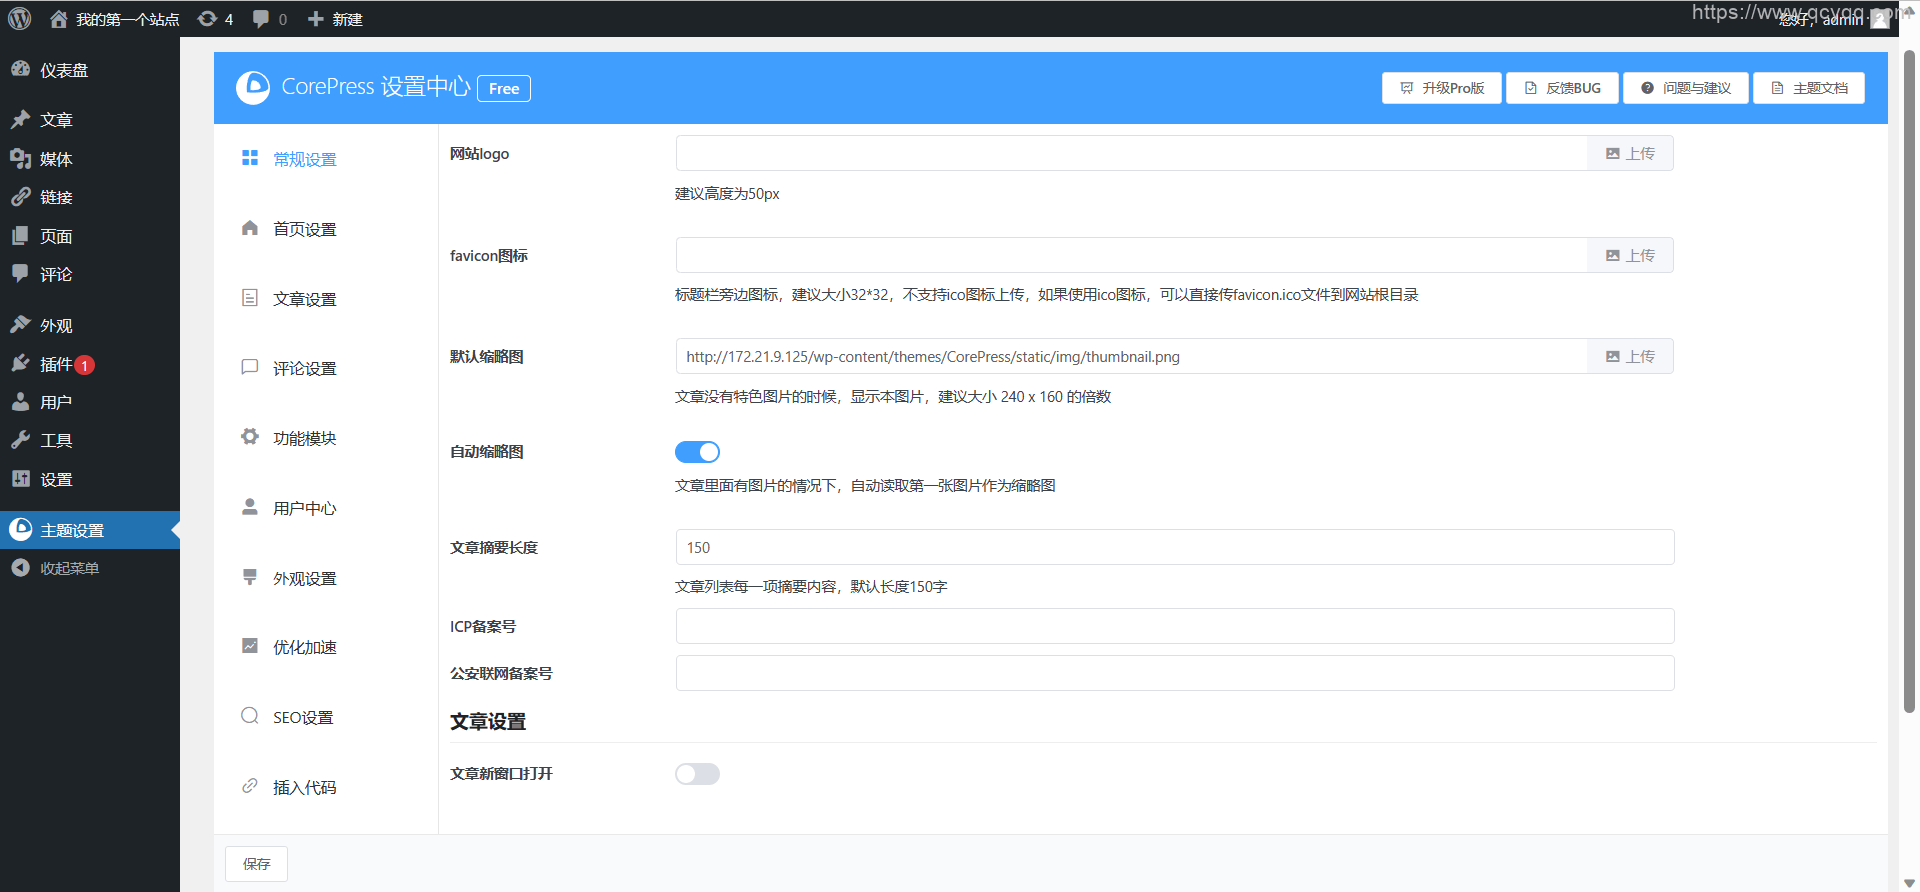Enable the 文章新窗口打开 toggle

(x=697, y=774)
